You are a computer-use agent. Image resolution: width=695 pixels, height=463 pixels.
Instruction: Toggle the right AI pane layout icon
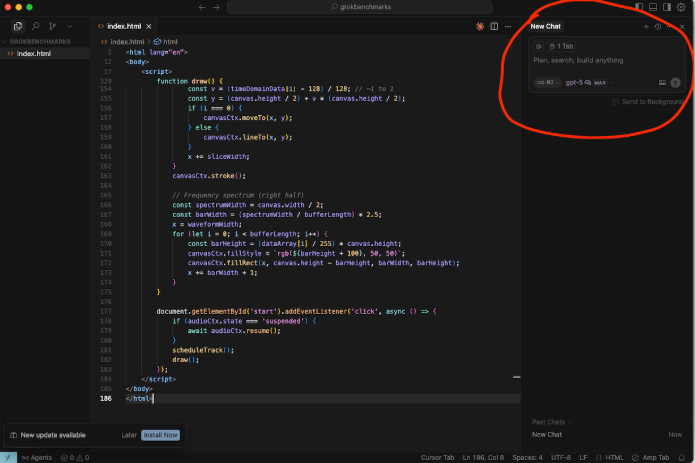coord(667,7)
